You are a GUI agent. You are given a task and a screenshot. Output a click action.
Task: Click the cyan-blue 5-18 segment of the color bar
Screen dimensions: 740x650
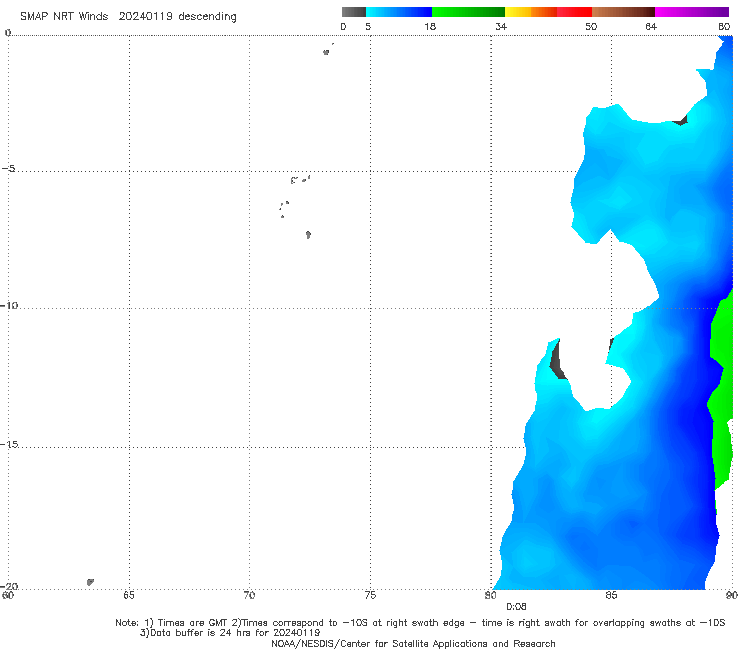tap(399, 12)
